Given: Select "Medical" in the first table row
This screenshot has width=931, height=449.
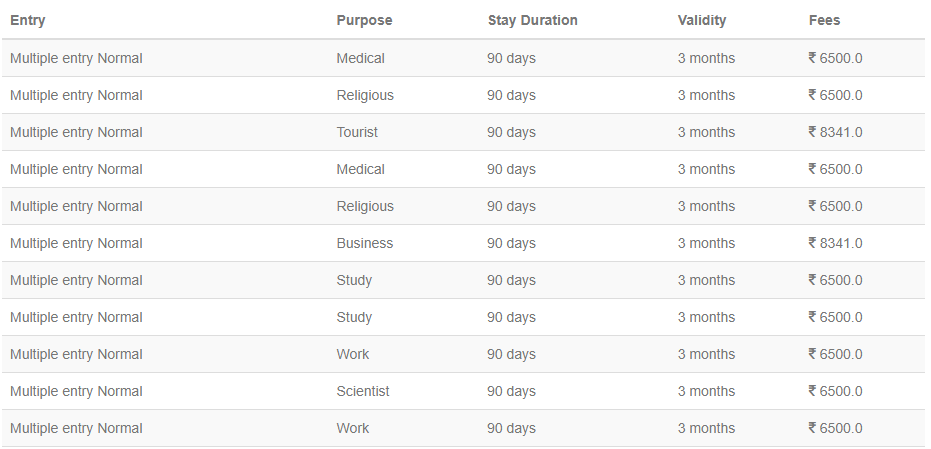Looking at the screenshot, I should point(360,58).
